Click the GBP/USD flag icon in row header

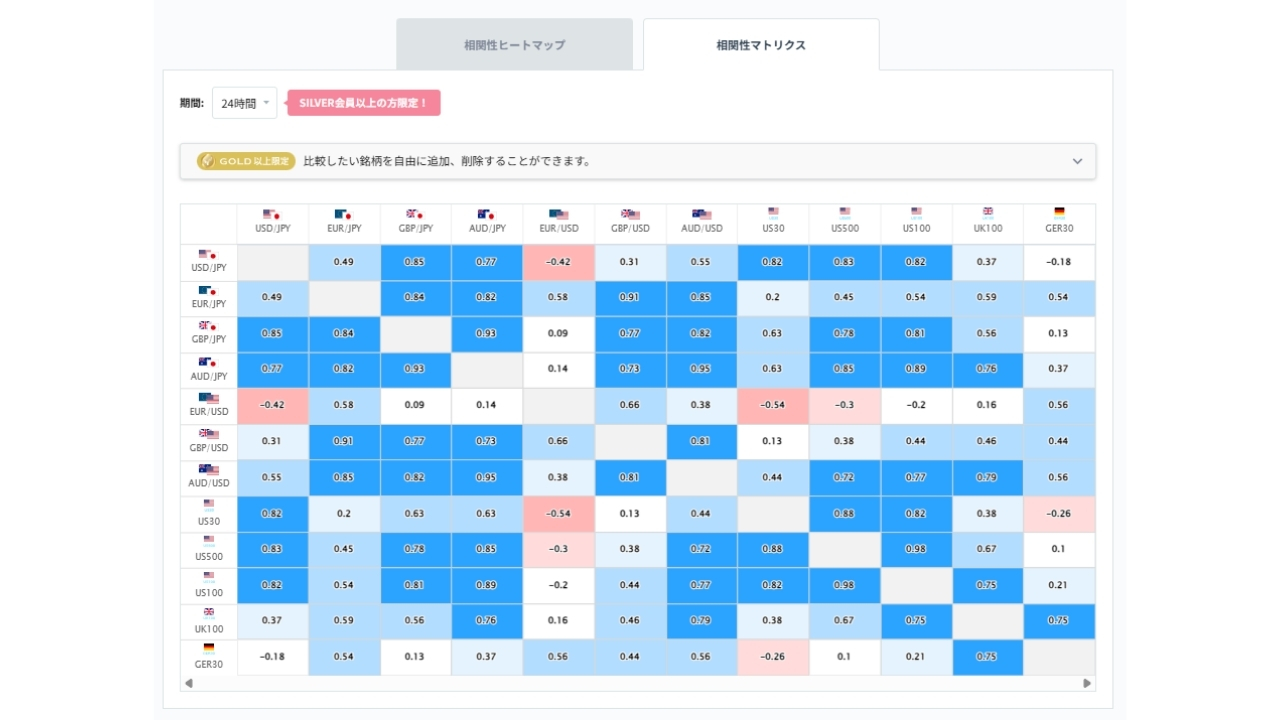tap(209, 434)
